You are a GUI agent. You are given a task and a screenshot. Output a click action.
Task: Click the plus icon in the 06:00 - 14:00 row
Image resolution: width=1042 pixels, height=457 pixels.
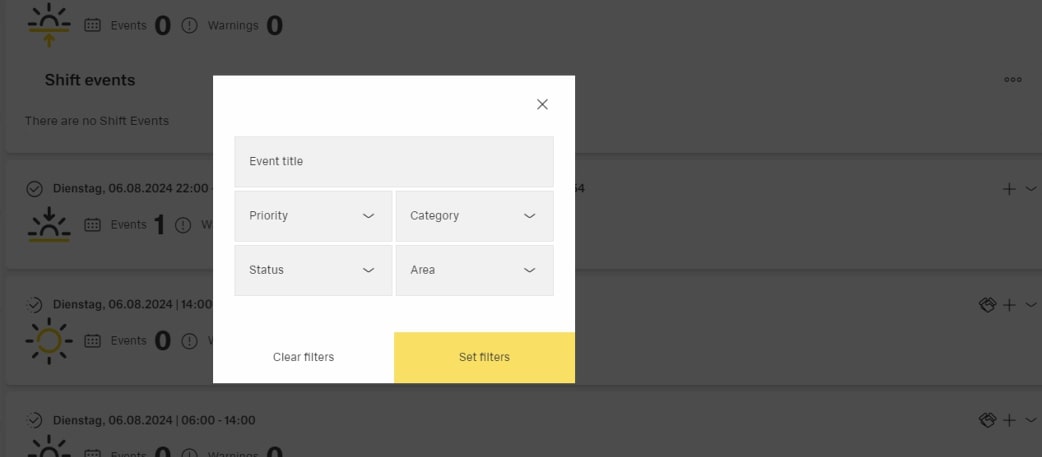tap(1009, 421)
